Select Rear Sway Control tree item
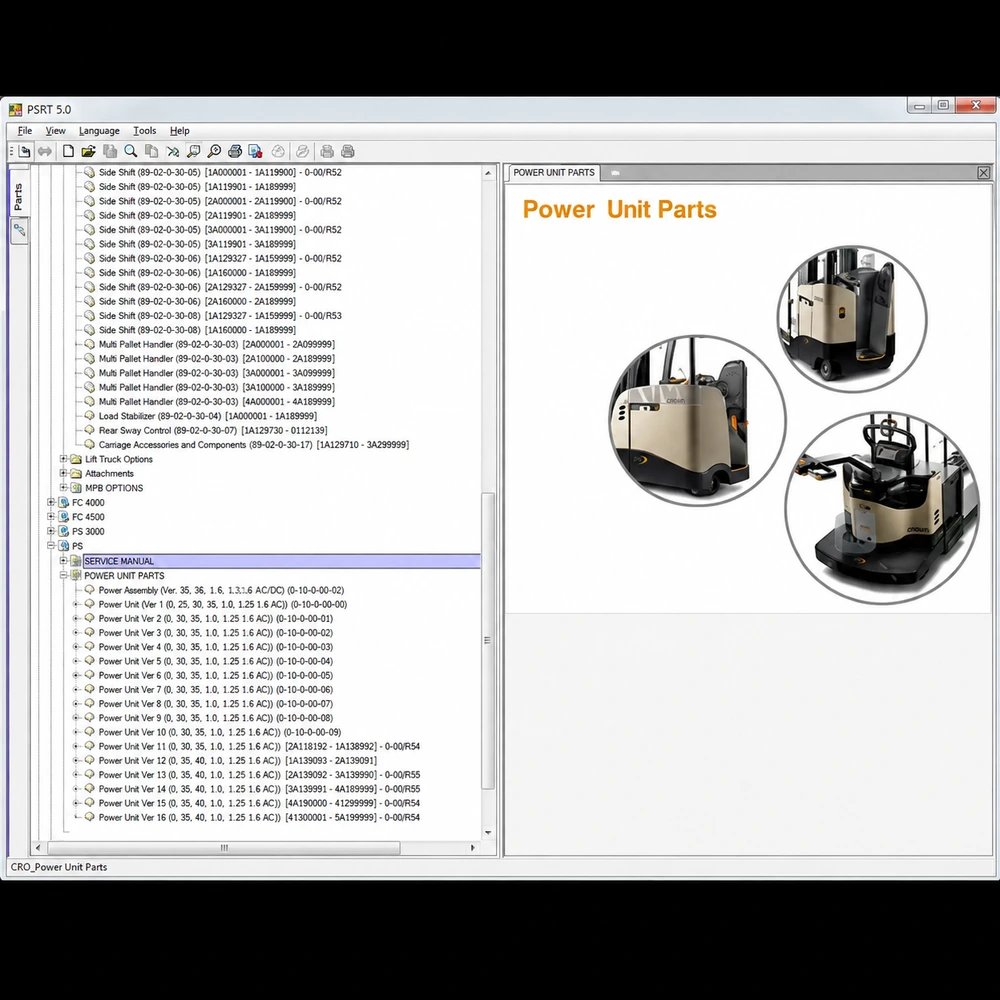This screenshot has width=1000, height=1000. coord(213,430)
